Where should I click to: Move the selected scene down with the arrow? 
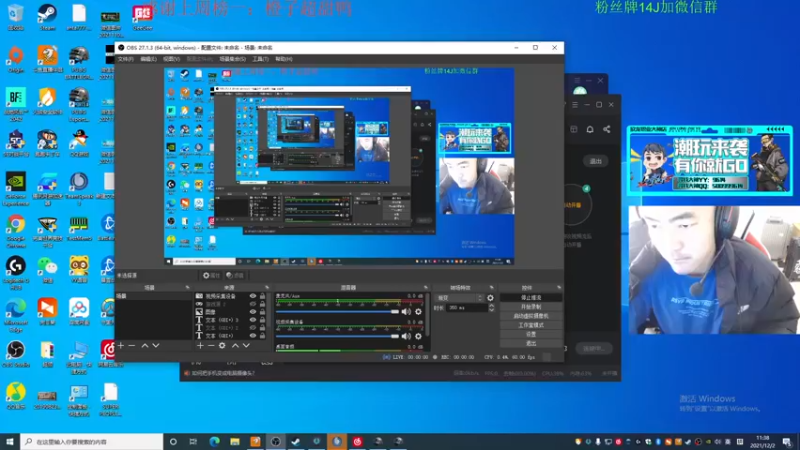156,346
